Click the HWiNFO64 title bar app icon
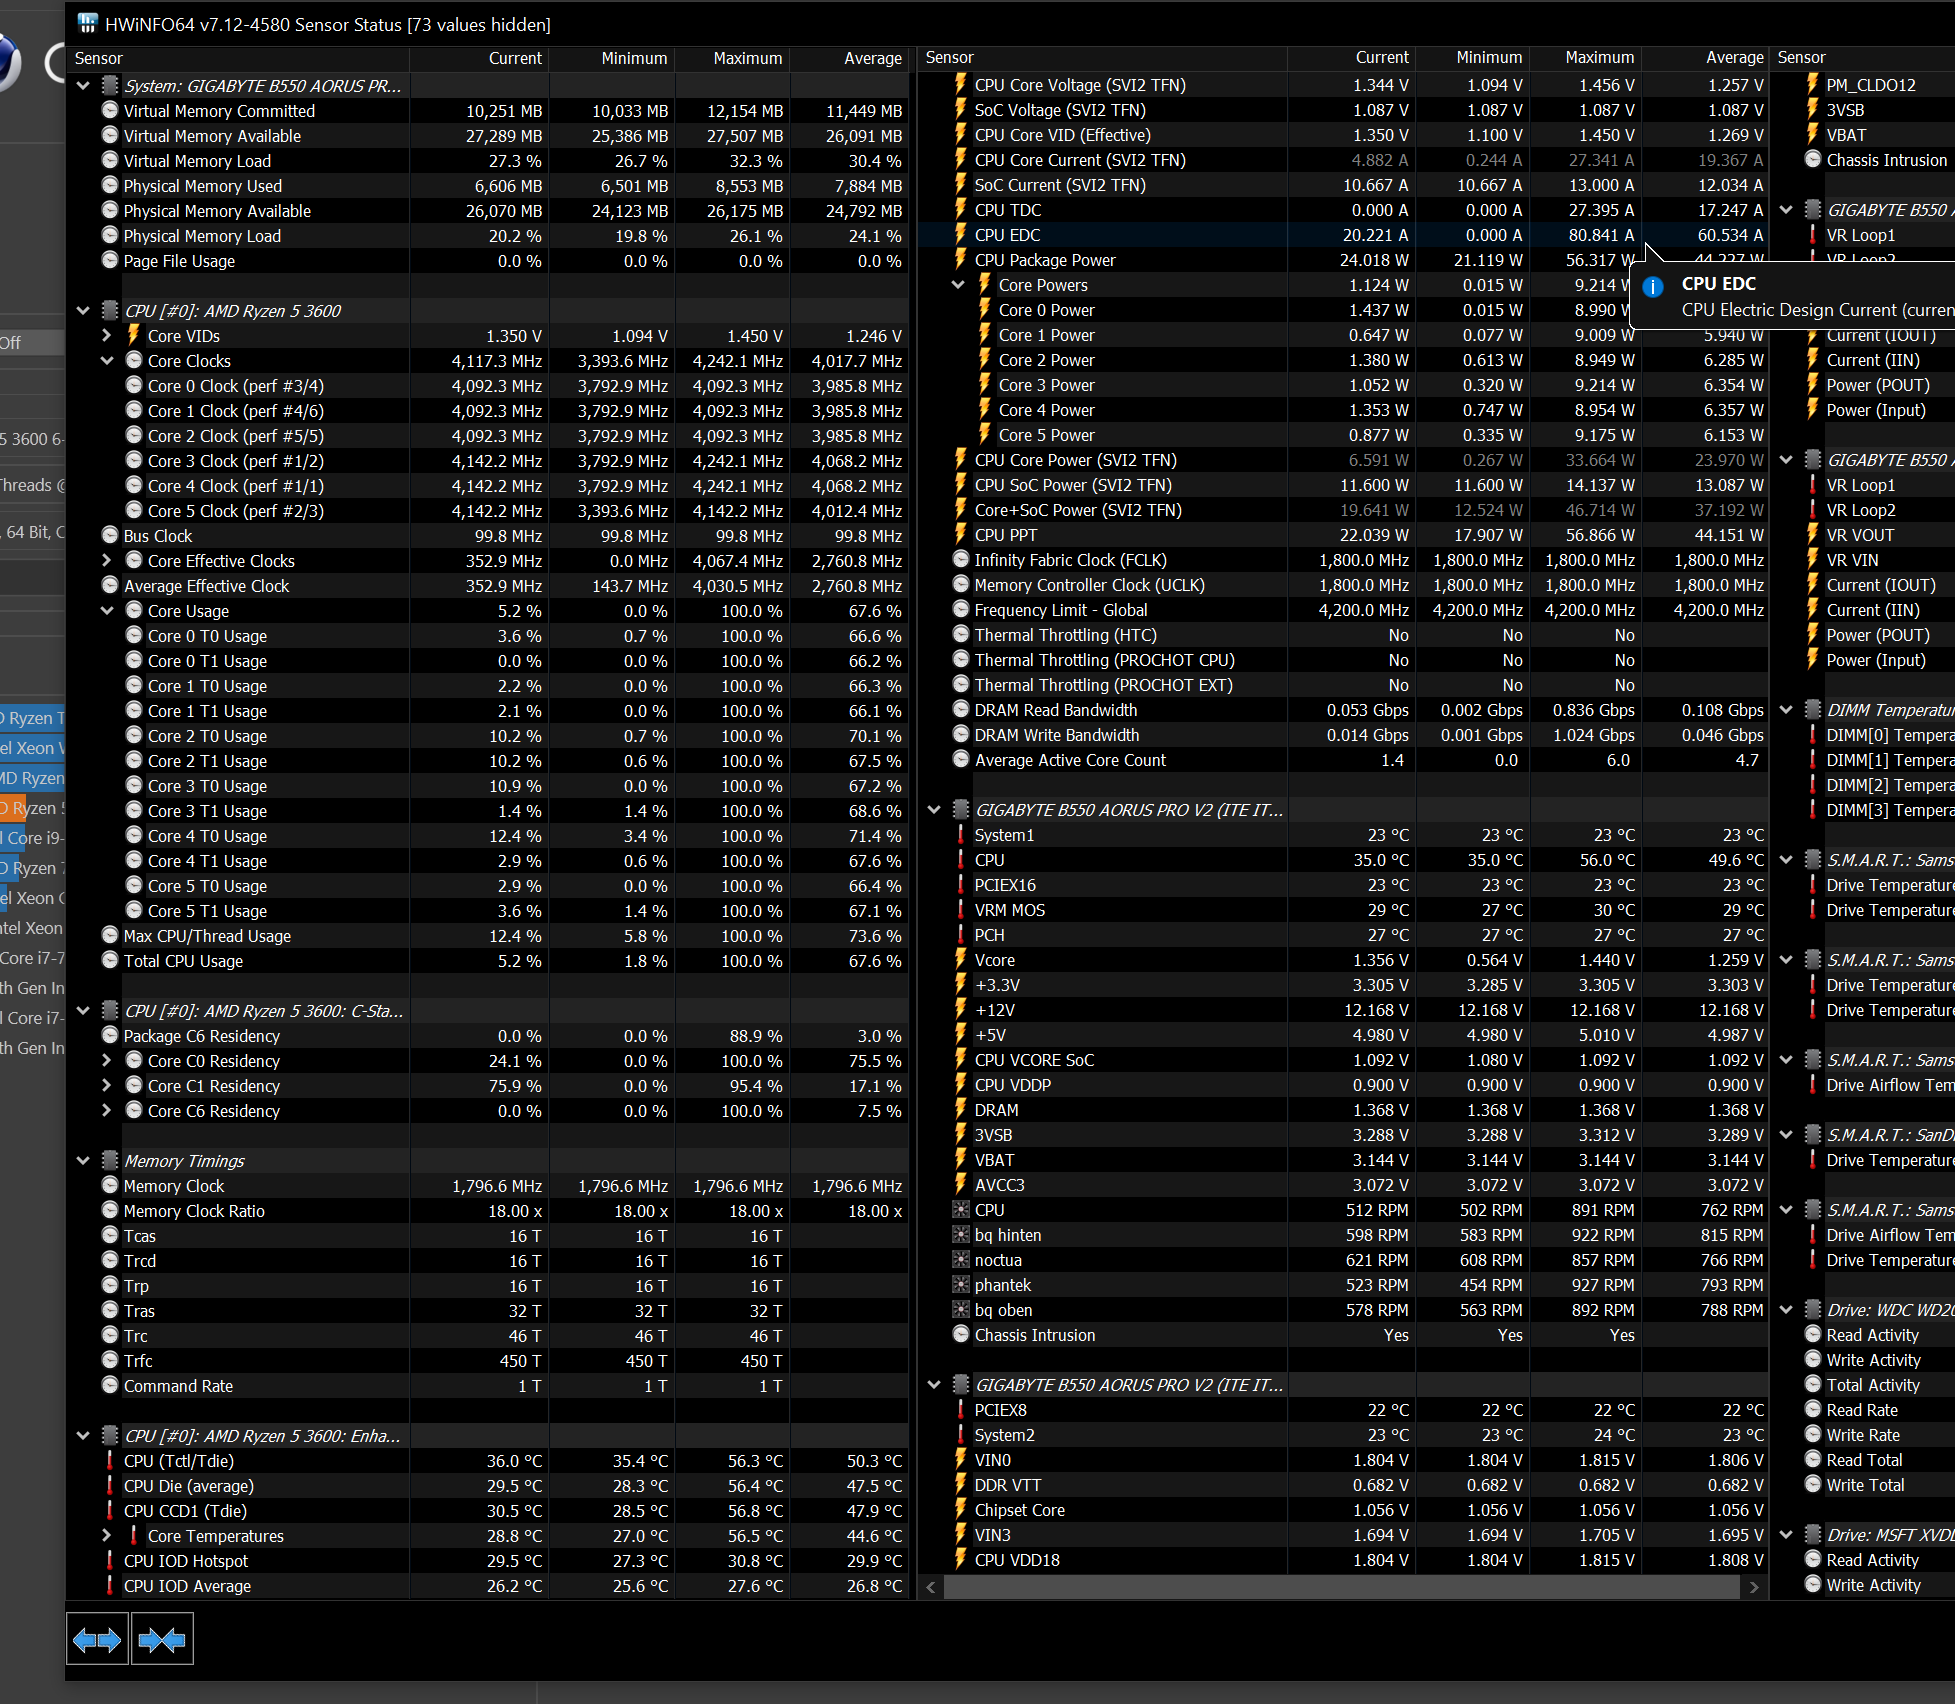Image resolution: width=1955 pixels, height=1704 pixels. tap(88, 24)
